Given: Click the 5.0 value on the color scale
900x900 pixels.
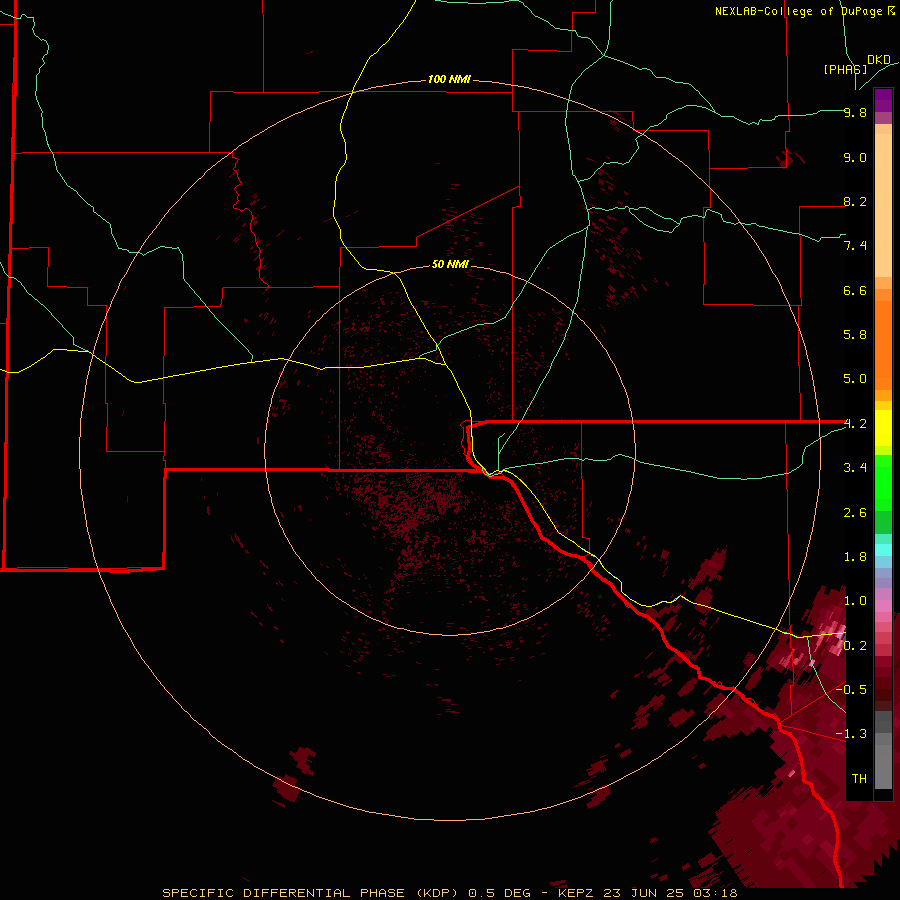Looking at the screenshot, I should point(855,379).
